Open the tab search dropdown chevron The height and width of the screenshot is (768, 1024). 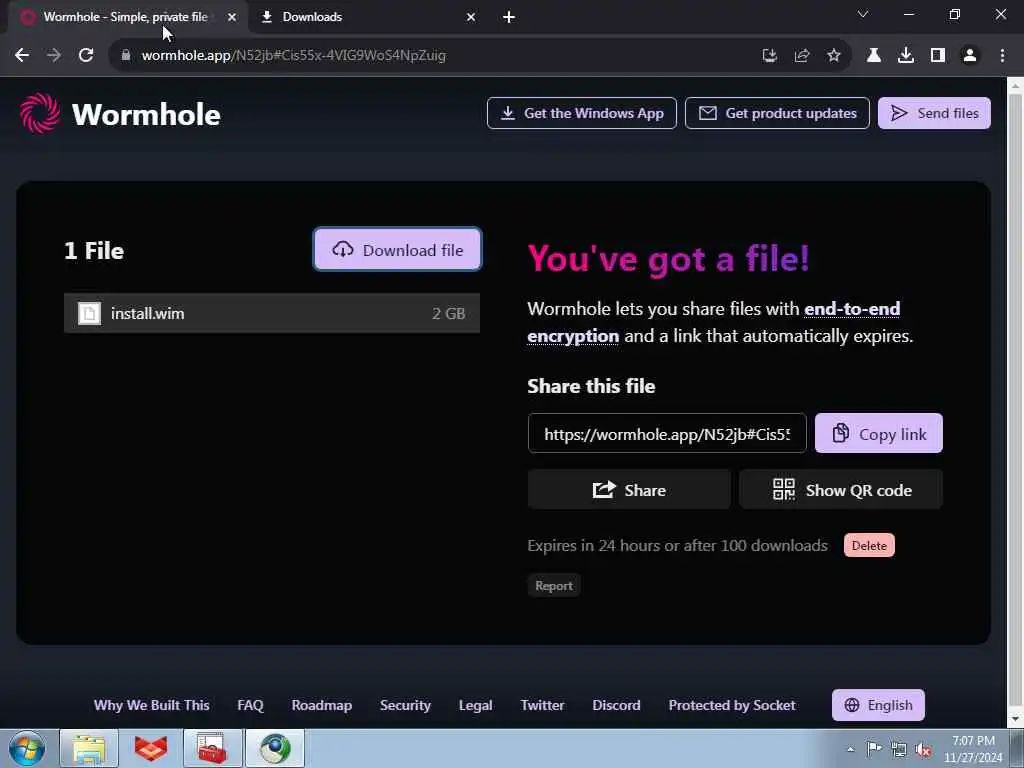(x=863, y=14)
